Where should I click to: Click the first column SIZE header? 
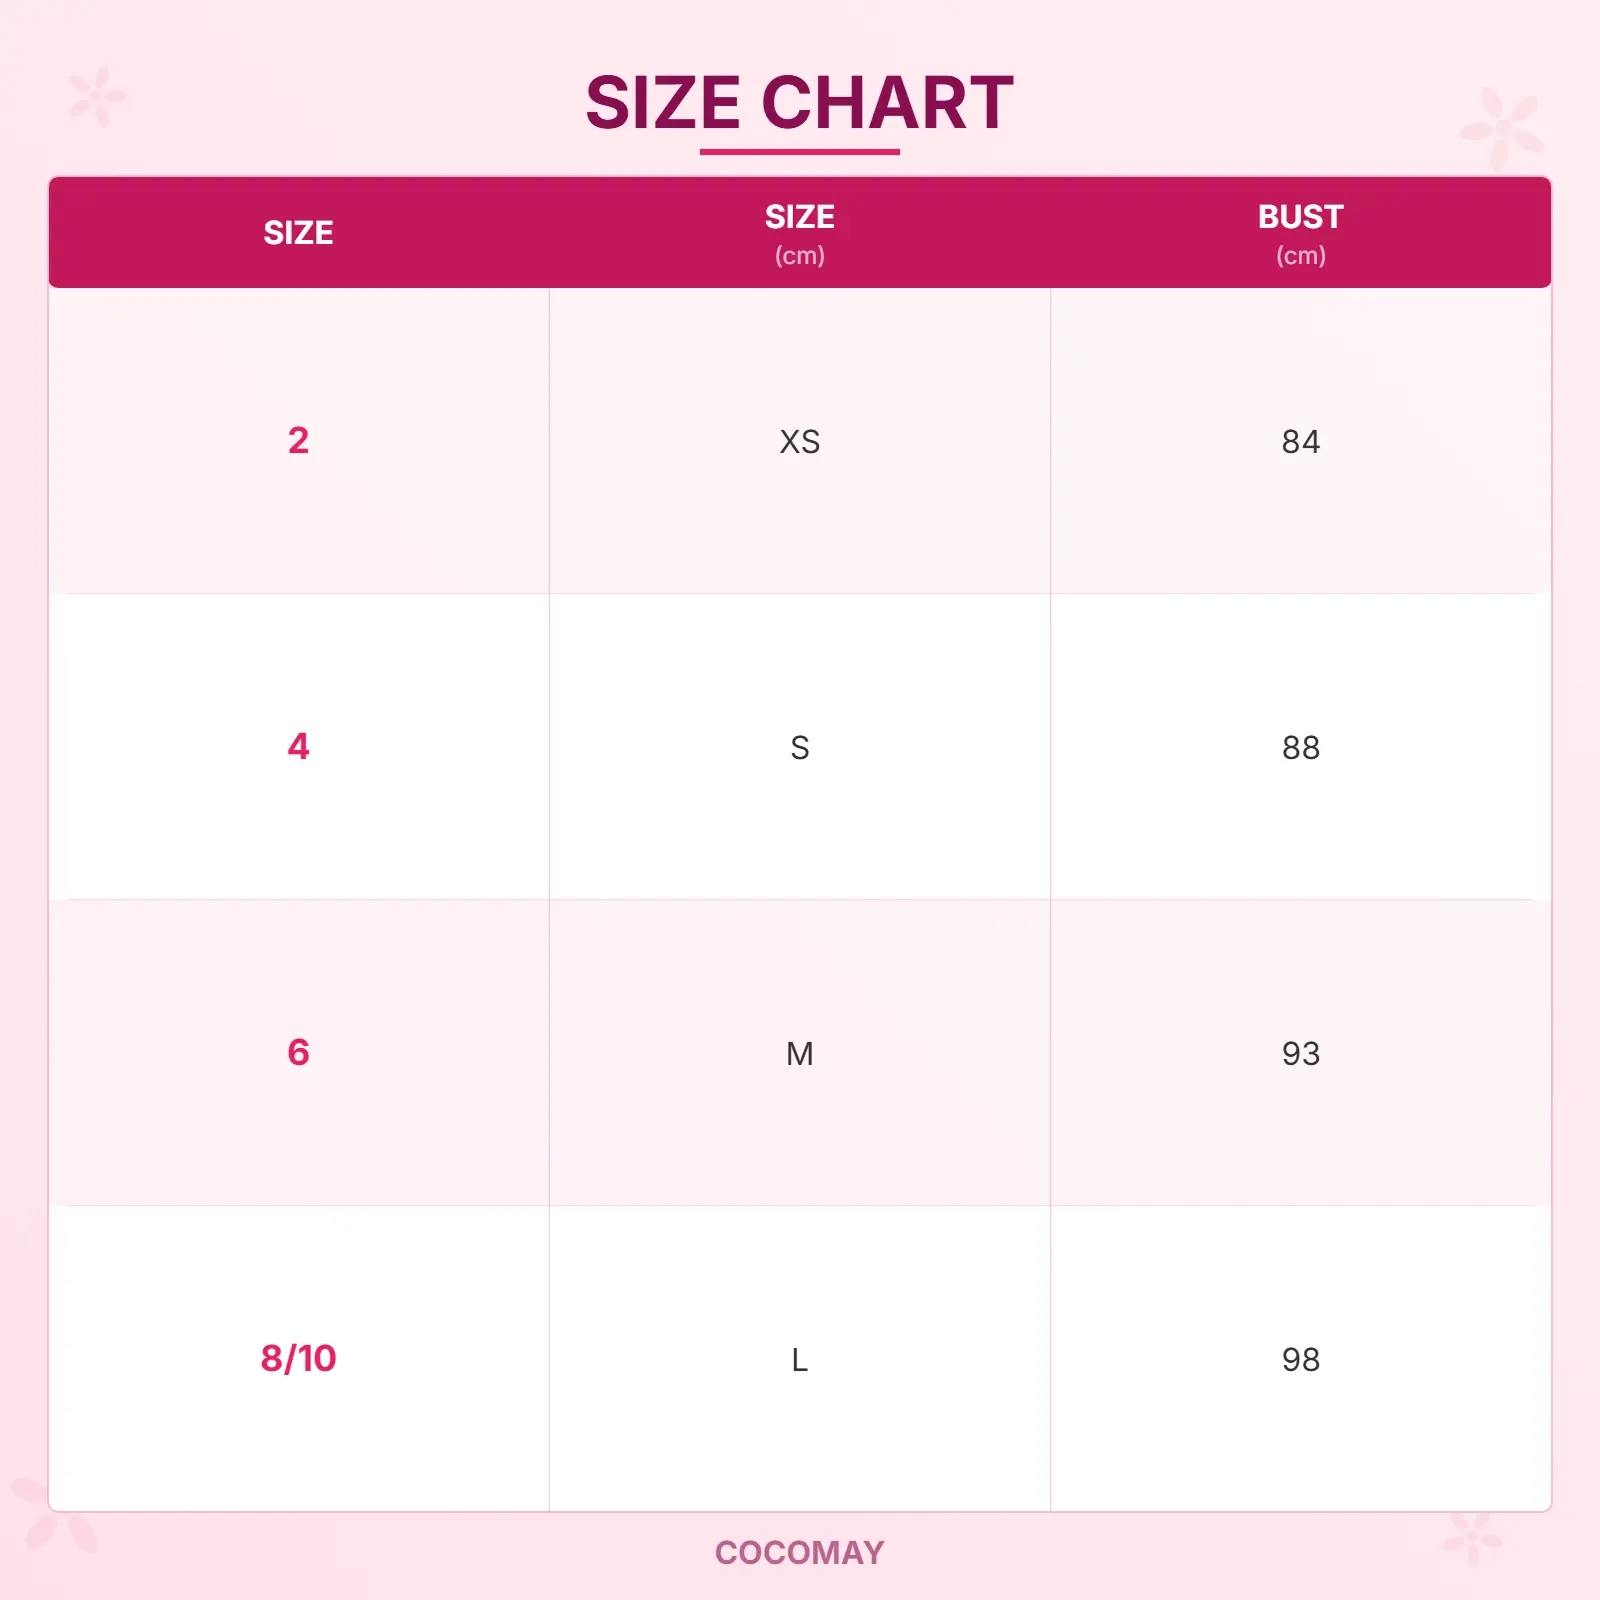[298, 233]
